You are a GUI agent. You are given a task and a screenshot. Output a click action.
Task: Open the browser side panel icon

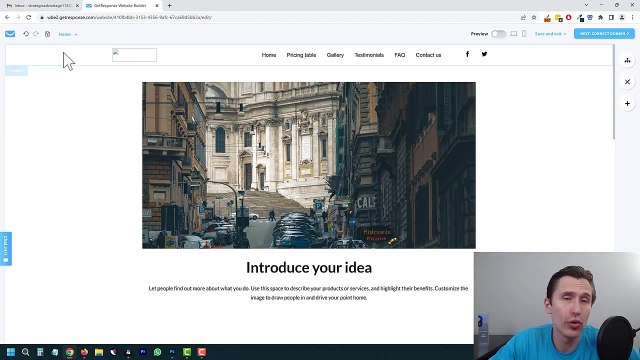611,18
